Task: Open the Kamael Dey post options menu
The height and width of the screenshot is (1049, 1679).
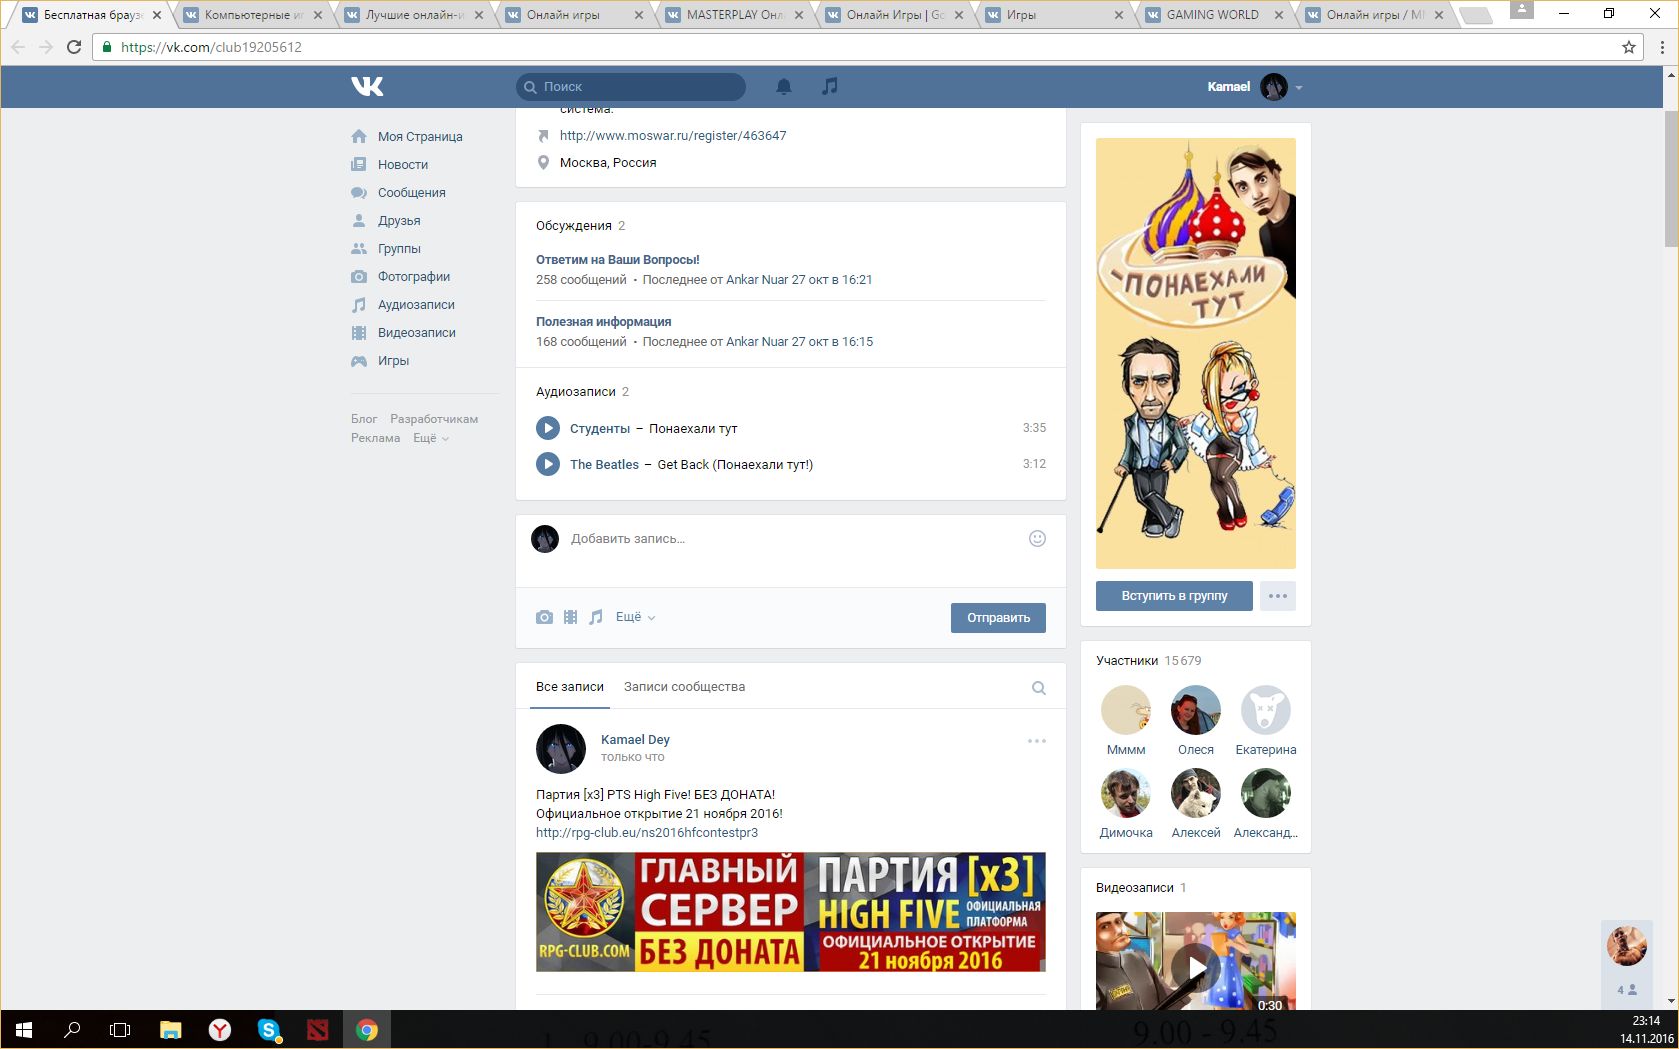Action: coord(1037,741)
